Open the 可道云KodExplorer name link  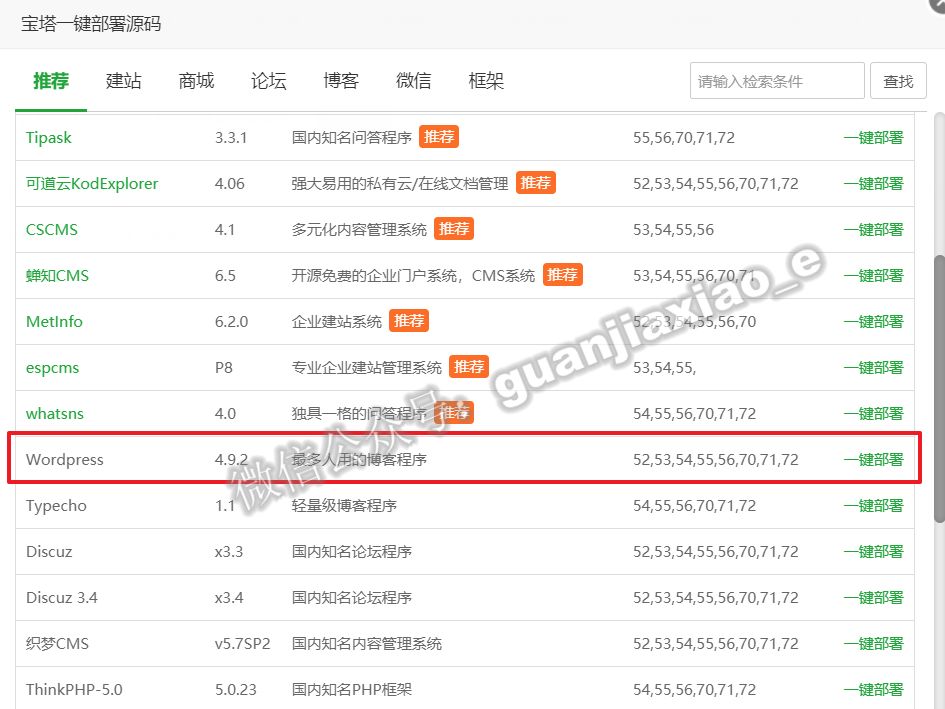tap(92, 183)
